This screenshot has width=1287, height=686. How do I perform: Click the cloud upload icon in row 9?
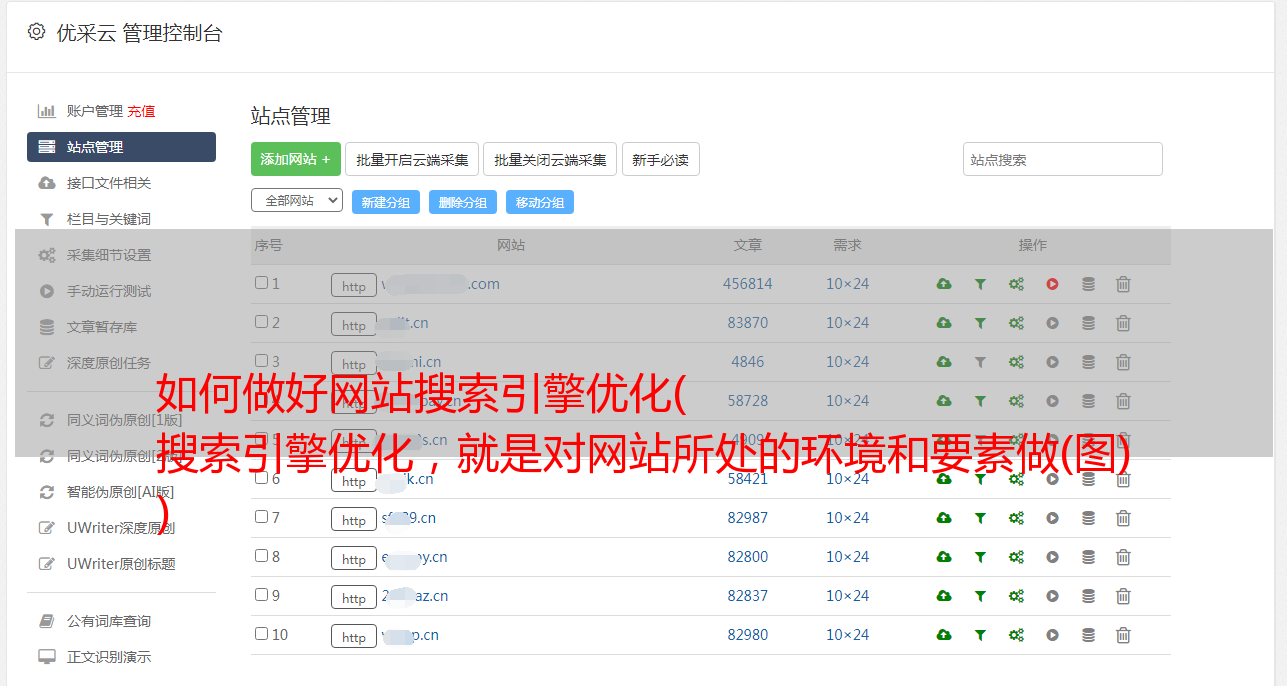coord(944,596)
